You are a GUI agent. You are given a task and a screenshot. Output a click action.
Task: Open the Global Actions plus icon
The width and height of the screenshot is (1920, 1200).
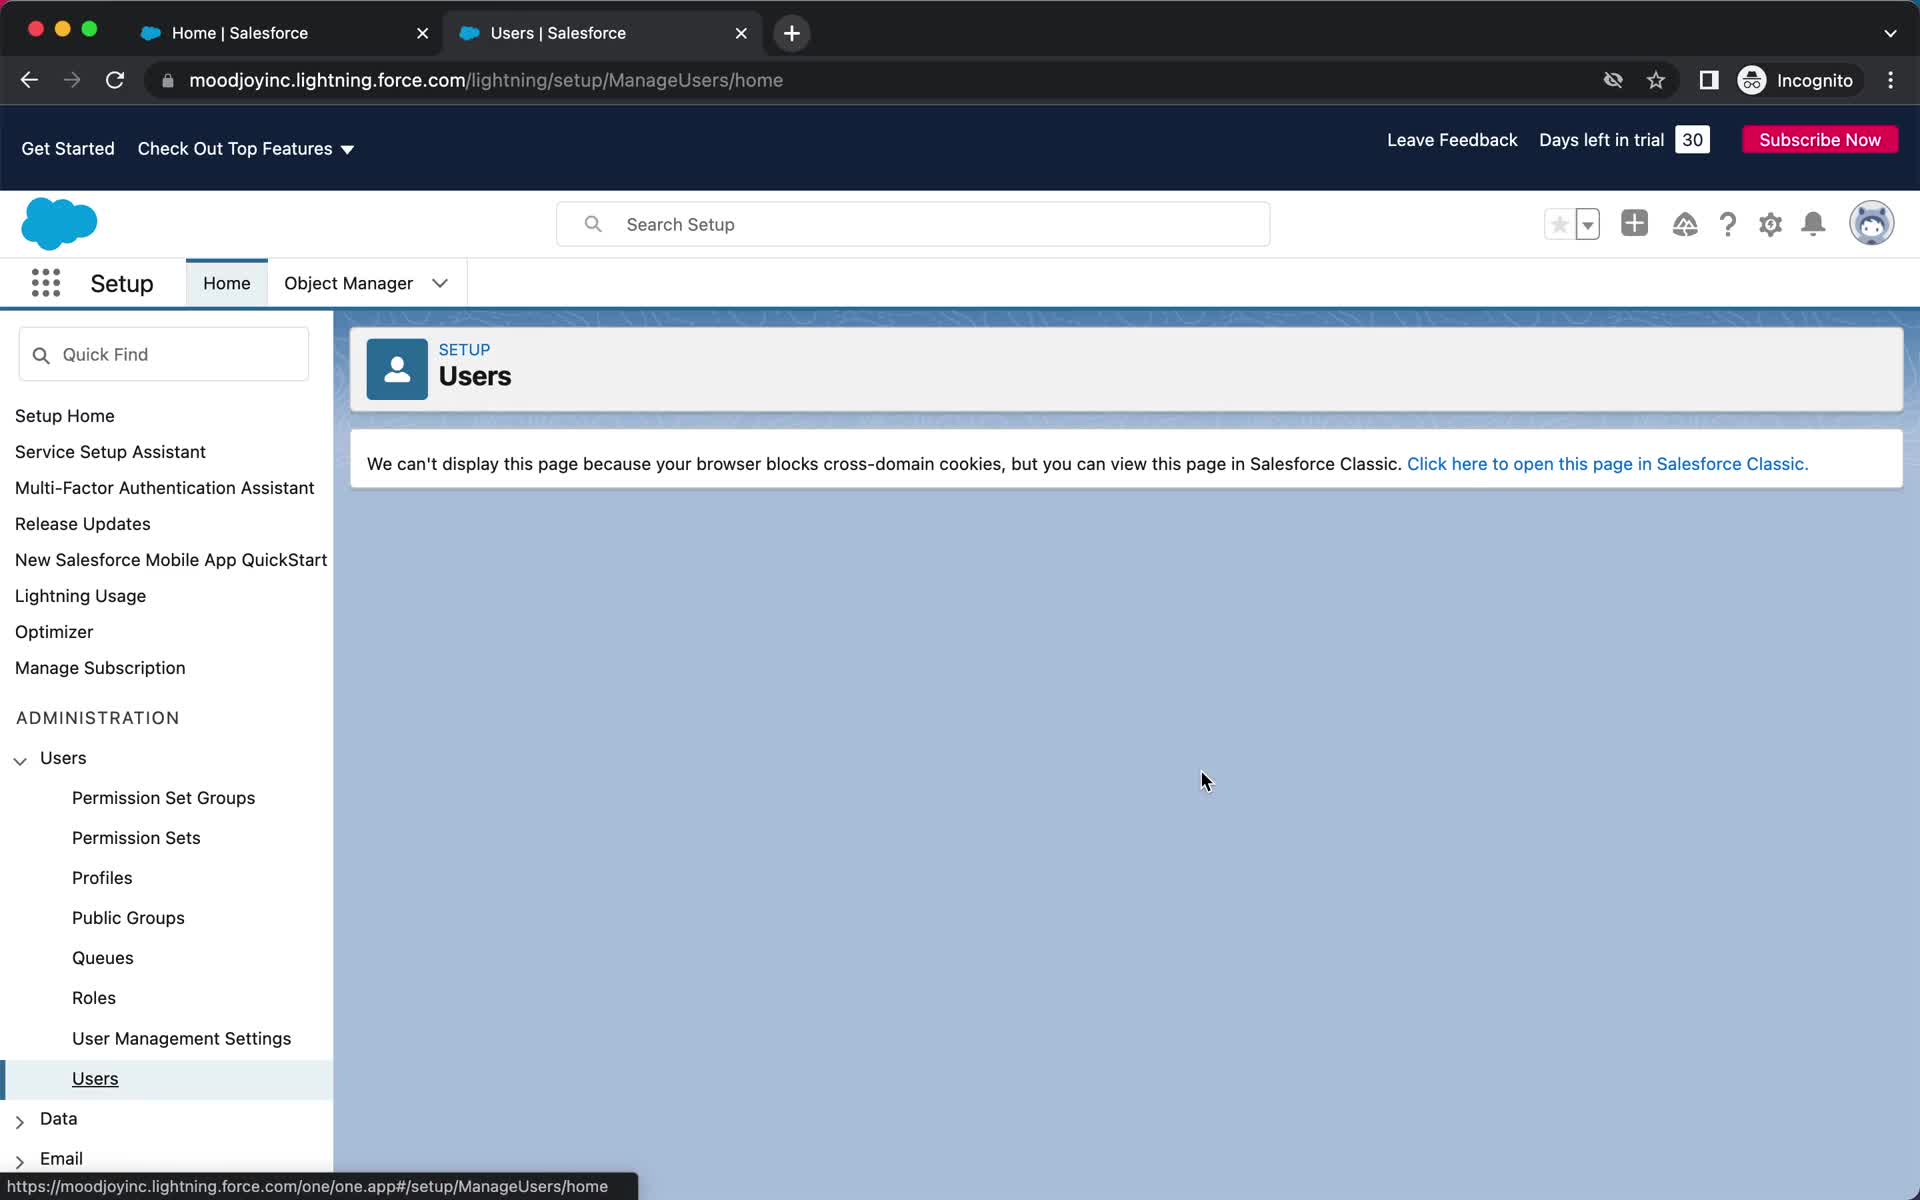[x=1634, y=223]
